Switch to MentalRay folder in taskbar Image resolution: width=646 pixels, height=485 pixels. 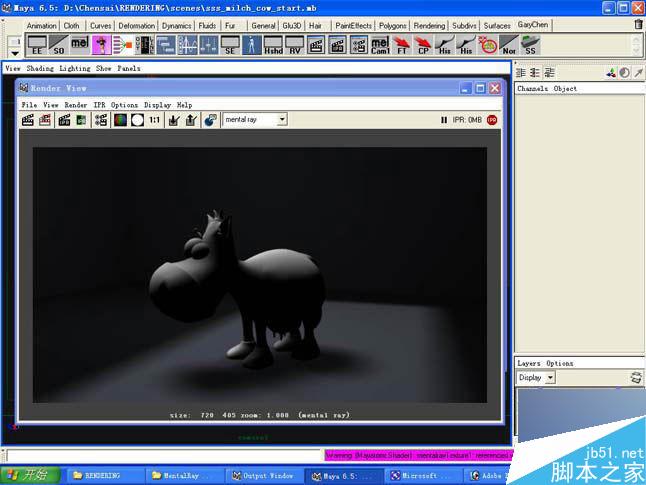184,476
